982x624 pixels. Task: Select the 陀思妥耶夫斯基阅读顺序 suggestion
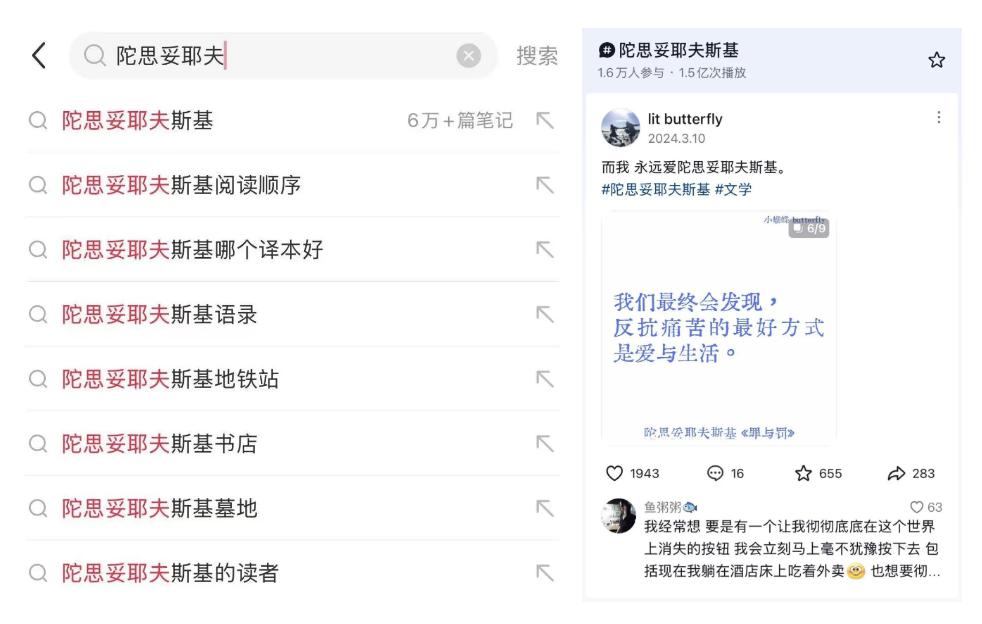coord(292,185)
